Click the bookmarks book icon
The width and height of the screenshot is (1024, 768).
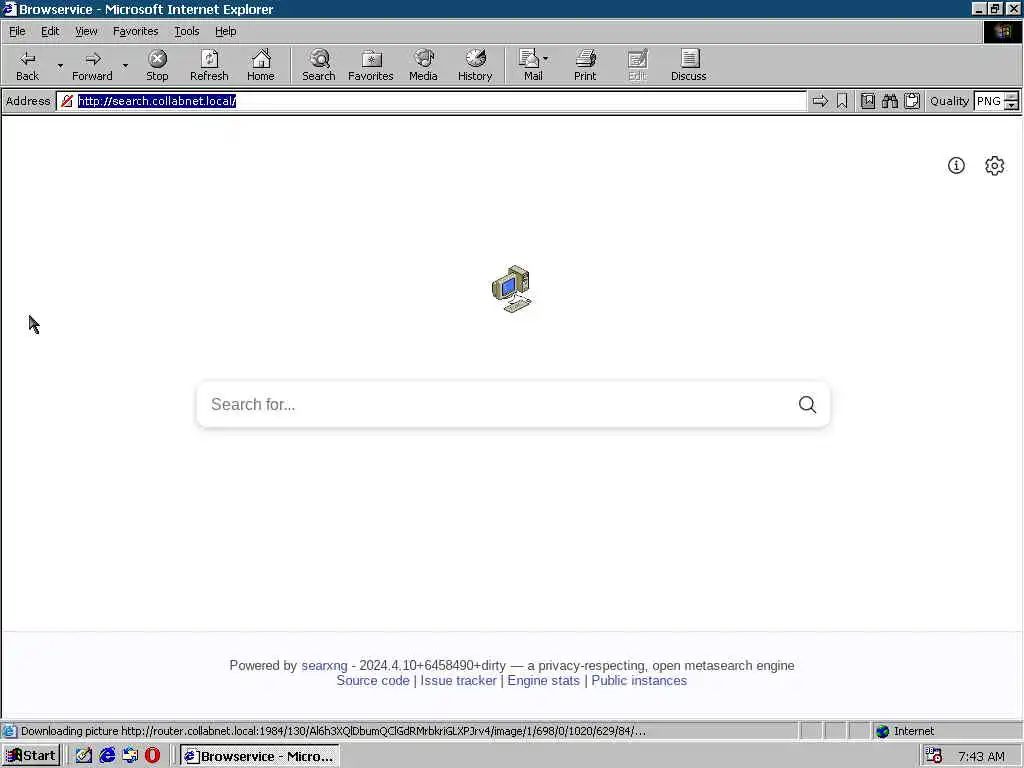[x=867, y=101]
